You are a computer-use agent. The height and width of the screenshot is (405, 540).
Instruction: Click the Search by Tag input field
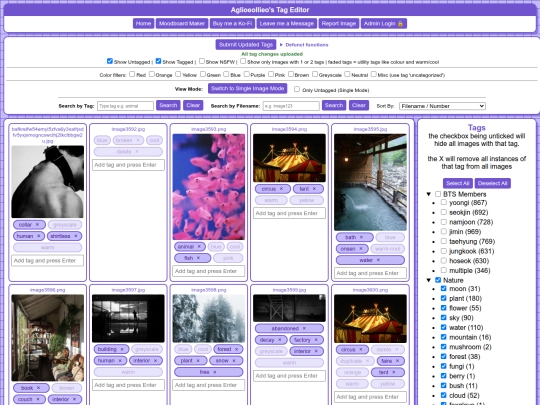point(125,106)
